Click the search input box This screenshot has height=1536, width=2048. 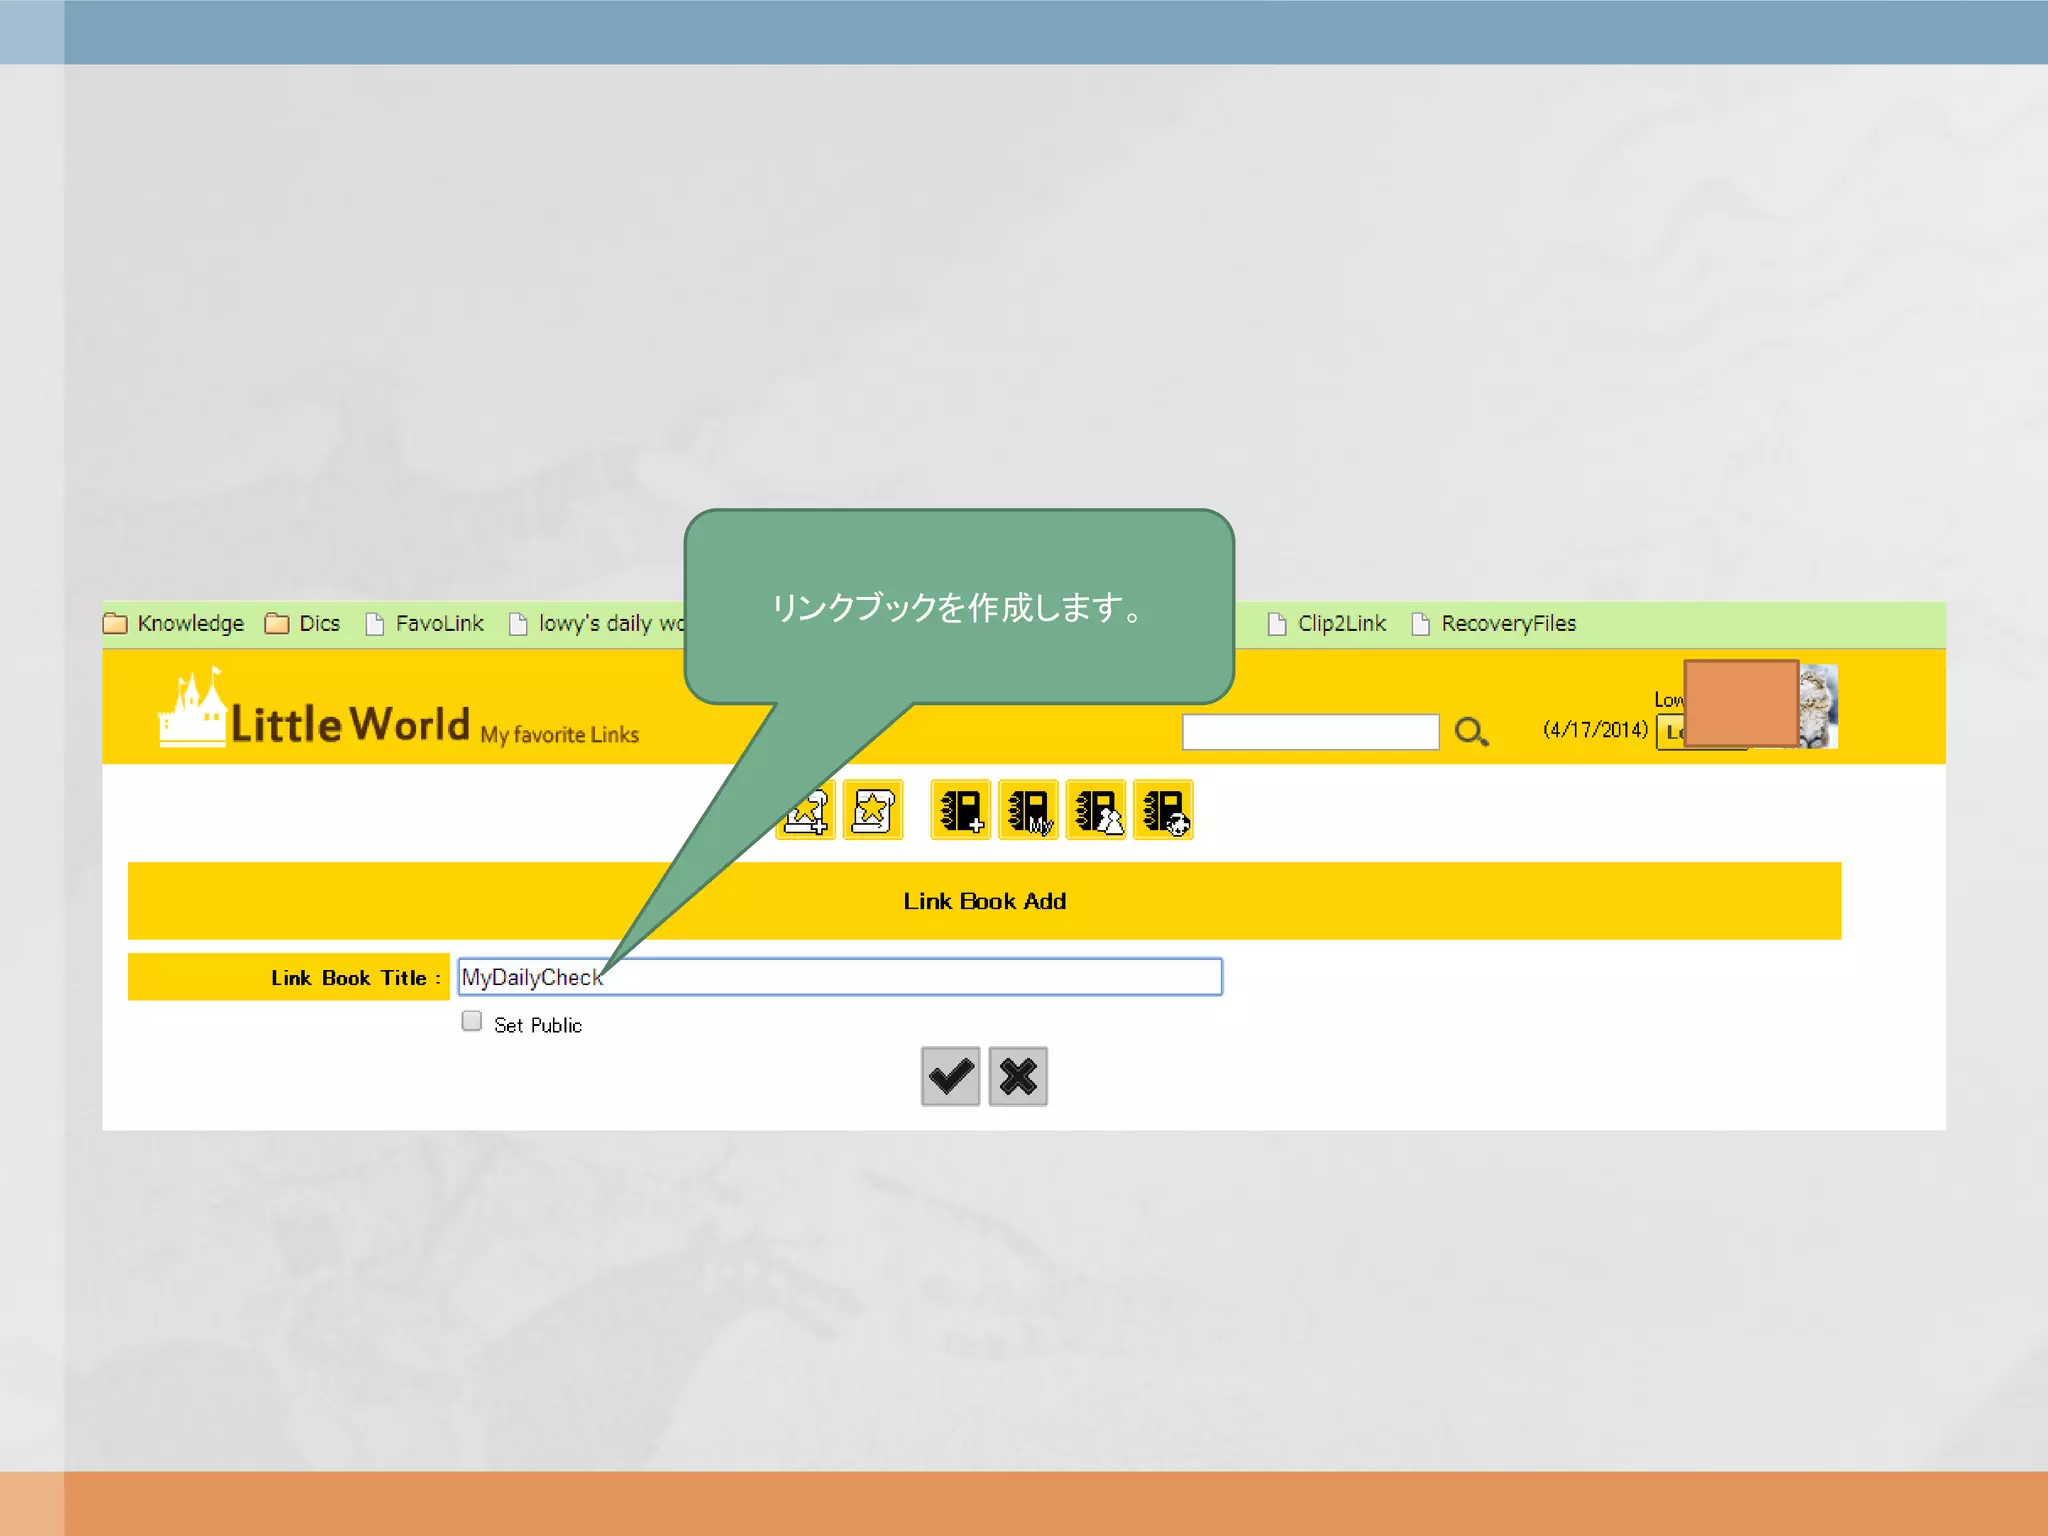[x=1310, y=732]
